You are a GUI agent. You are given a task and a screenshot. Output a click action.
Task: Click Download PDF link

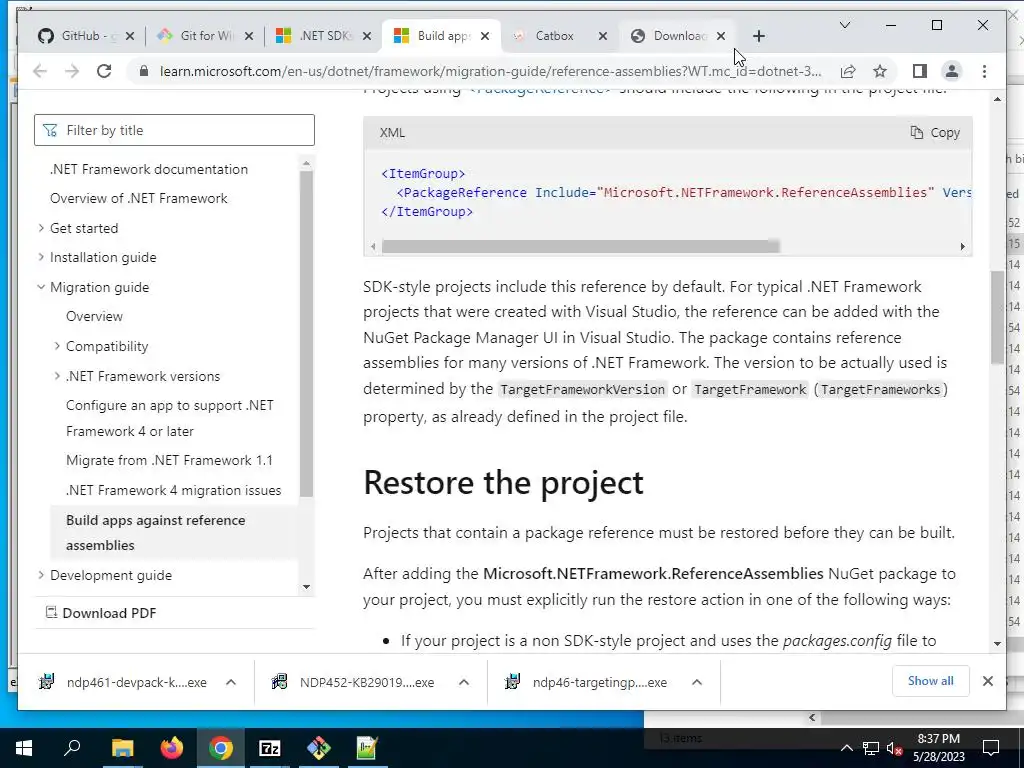pyautogui.click(x=101, y=613)
